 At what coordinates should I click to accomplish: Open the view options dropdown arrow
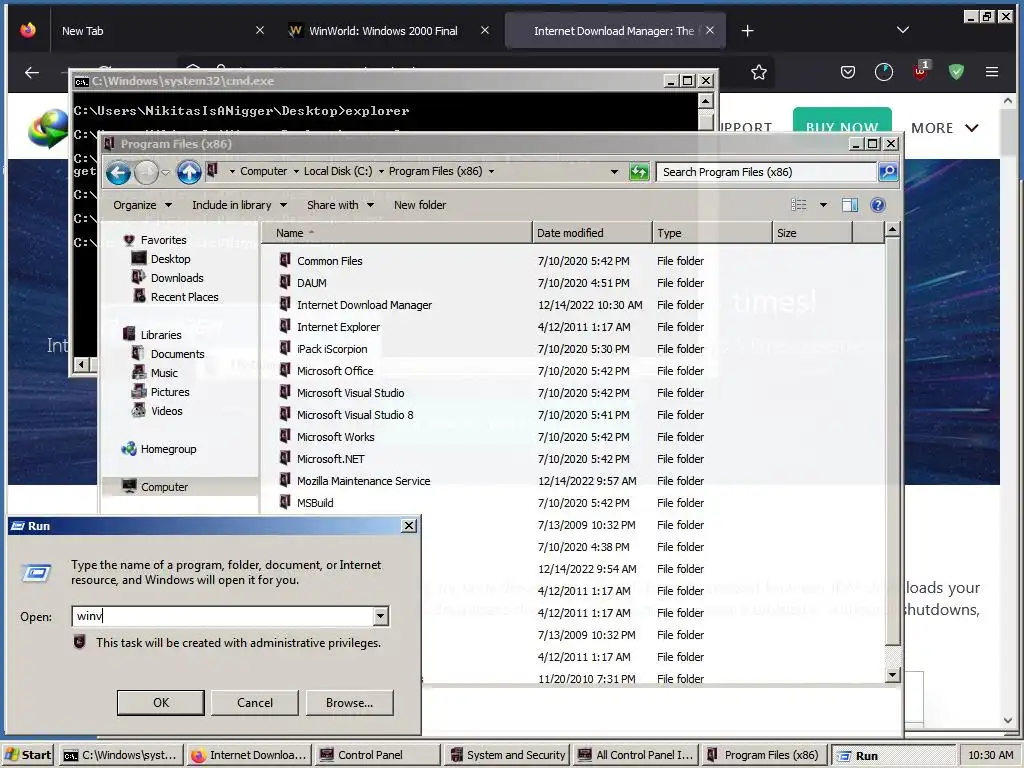click(823, 205)
